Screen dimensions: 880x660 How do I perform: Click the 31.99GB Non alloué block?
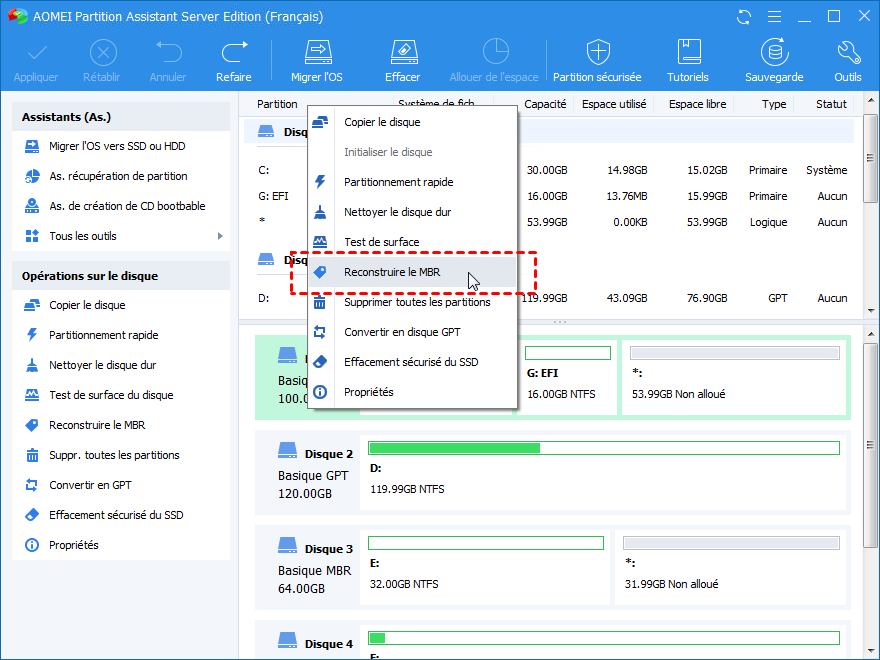pos(731,567)
